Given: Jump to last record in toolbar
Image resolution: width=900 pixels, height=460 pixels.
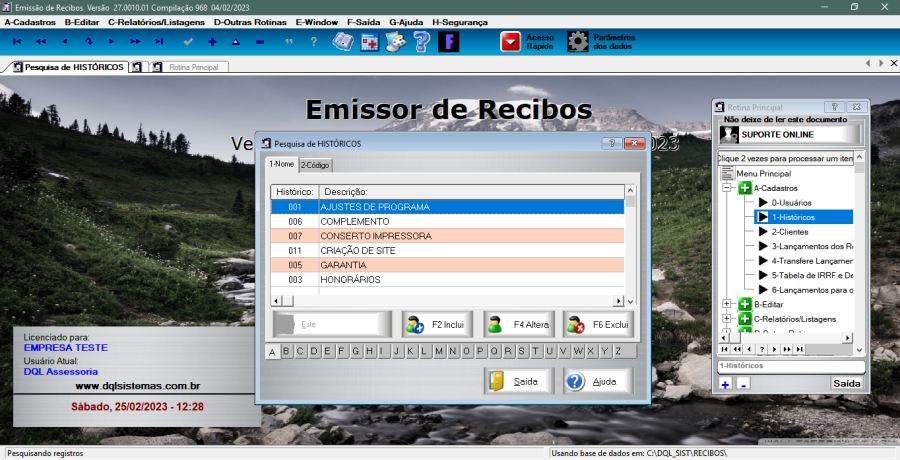Looking at the screenshot, I should pos(159,42).
